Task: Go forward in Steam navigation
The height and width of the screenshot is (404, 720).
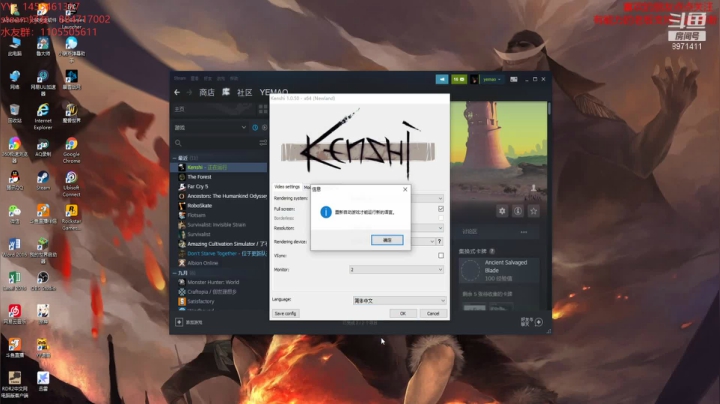Action: pyautogui.click(x=189, y=92)
